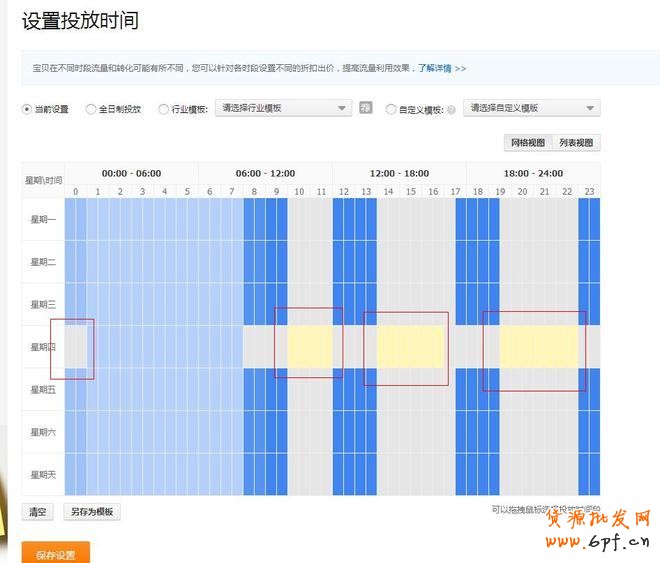Open the 请选择行业模板 dropdown

[284, 108]
